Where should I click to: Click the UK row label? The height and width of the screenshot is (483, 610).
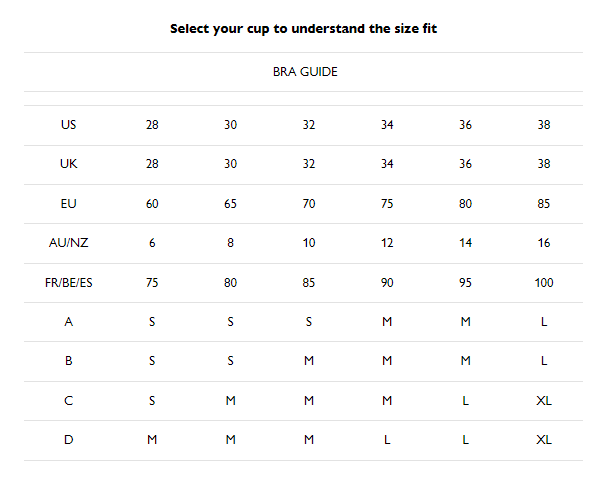pyautogui.click(x=68, y=164)
